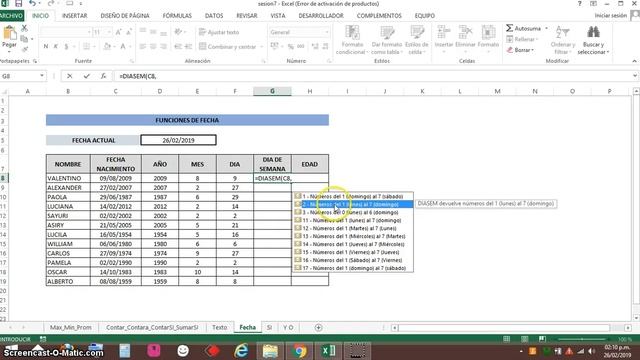Click the formula bar cancel X icon
This screenshot has width=640, height=360.
click(x=70, y=76)
